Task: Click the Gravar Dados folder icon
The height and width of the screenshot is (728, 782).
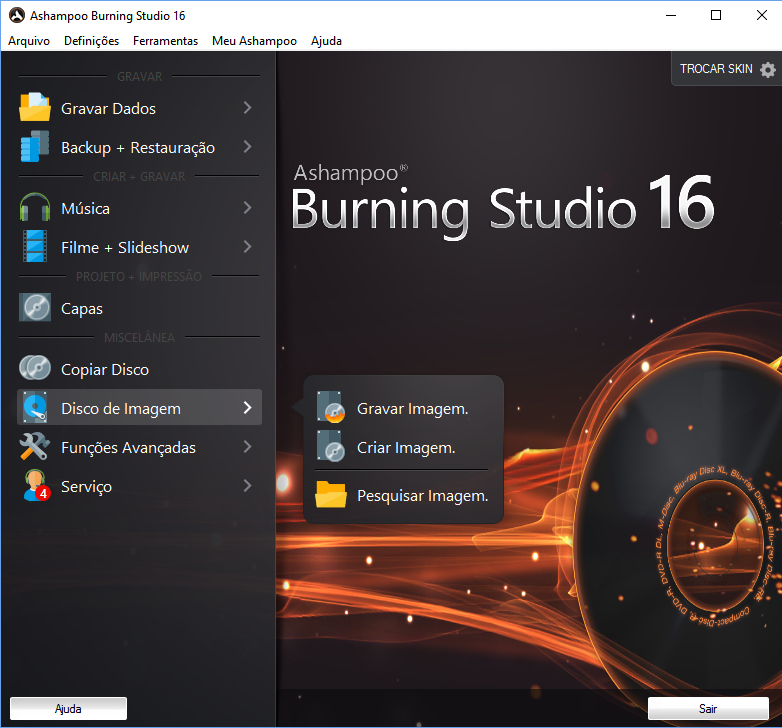Action: click(35, 107)
